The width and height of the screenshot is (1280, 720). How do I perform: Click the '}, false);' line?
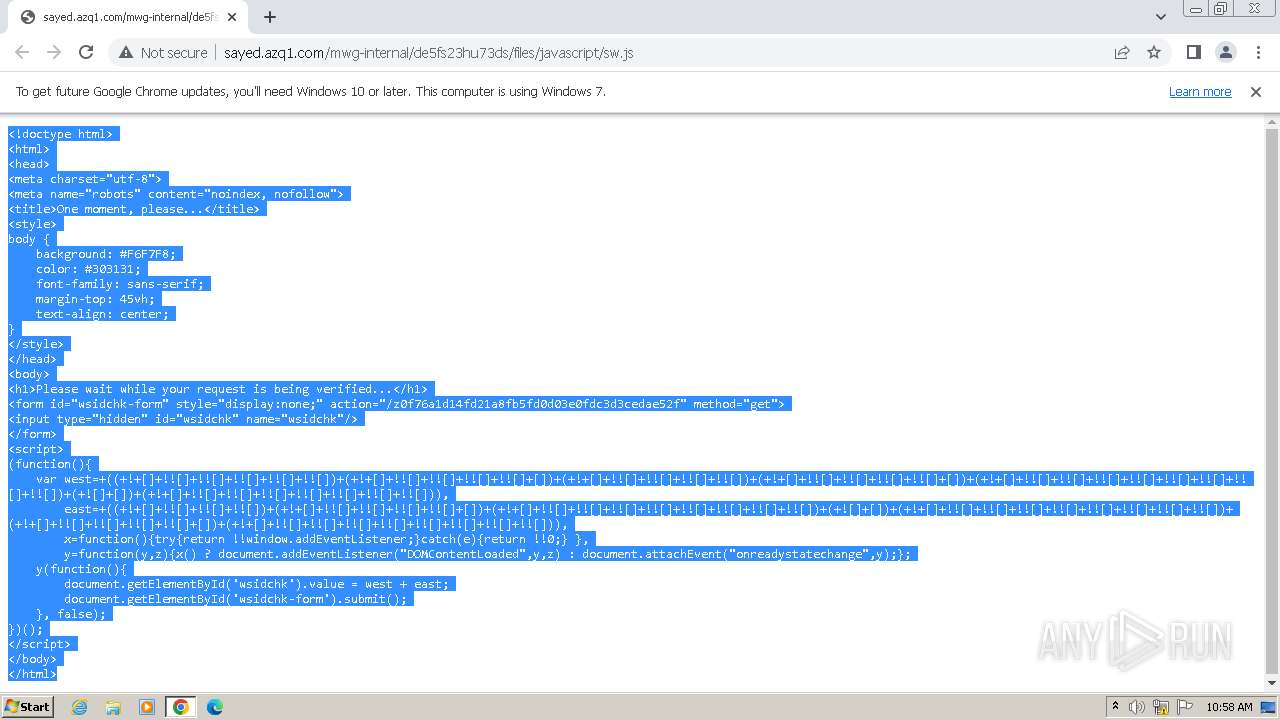pos(71,614)
